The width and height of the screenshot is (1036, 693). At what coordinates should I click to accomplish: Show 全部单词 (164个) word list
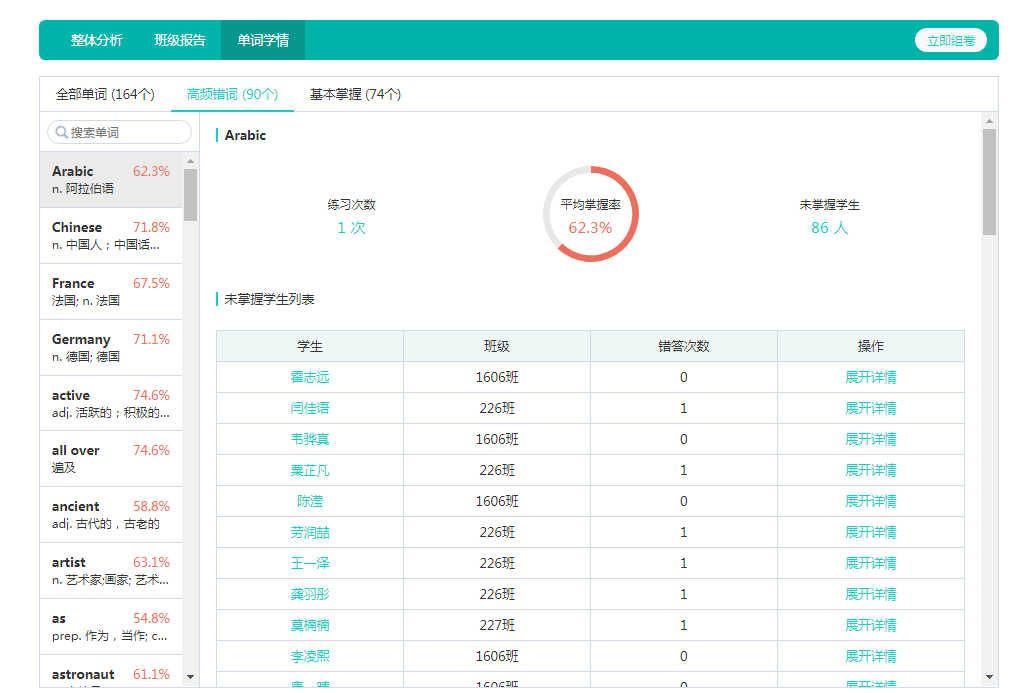(x=105, y=94)
